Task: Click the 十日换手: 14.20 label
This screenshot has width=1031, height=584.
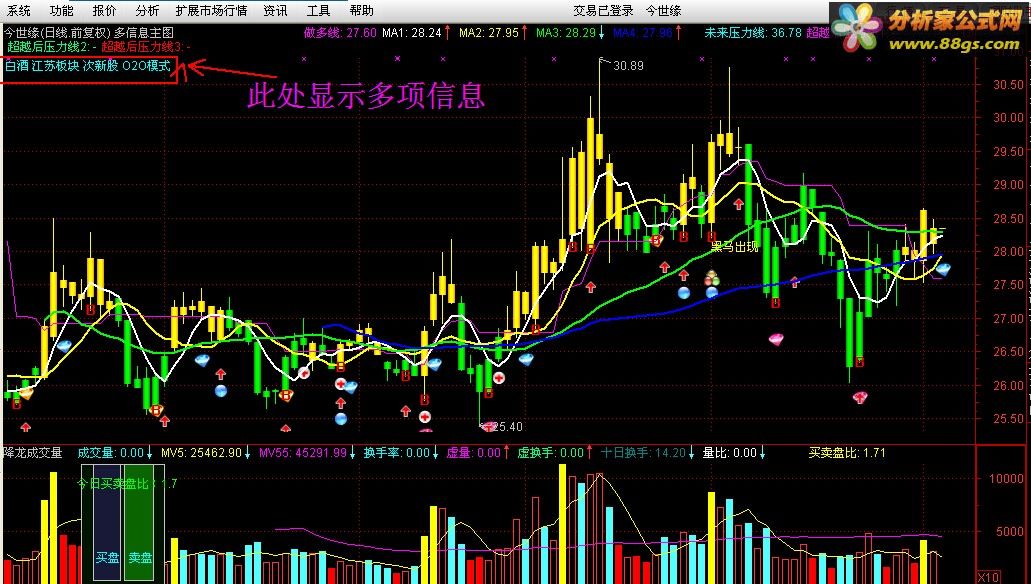Action: click(643, 452)
